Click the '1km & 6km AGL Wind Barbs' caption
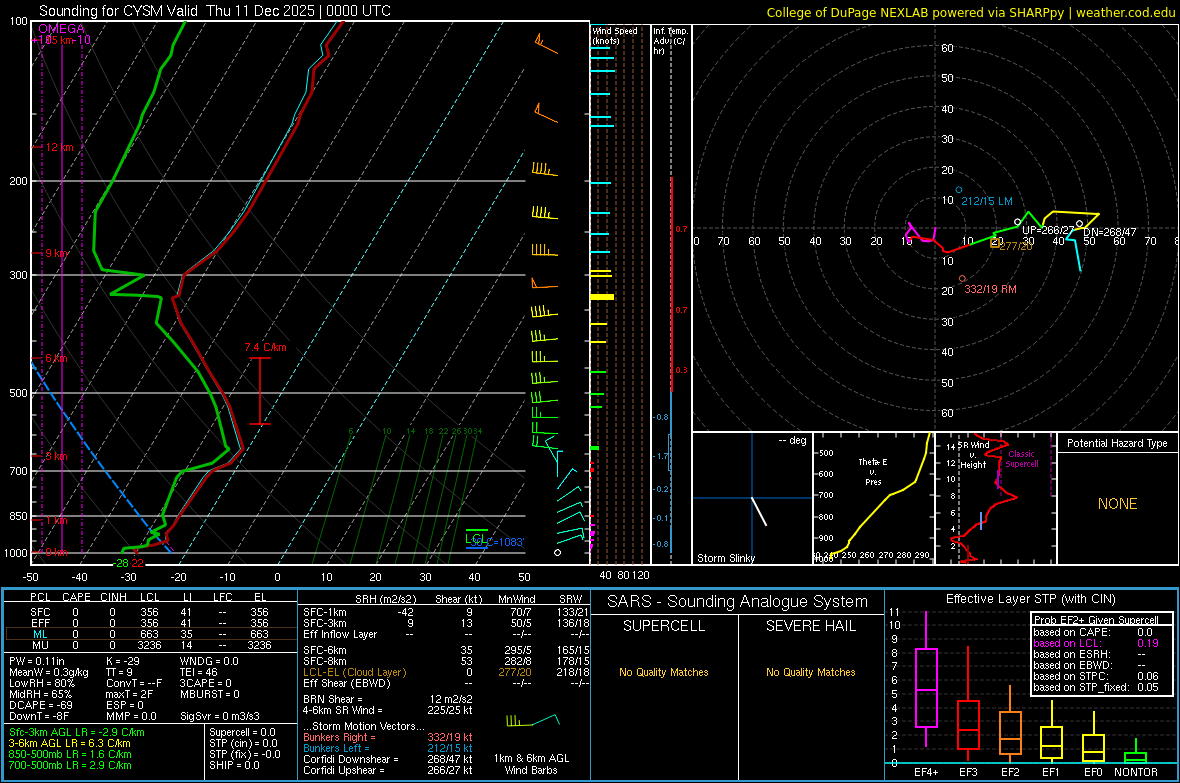The height and width of the screenshot is (783, 1180). coord(531,764)
